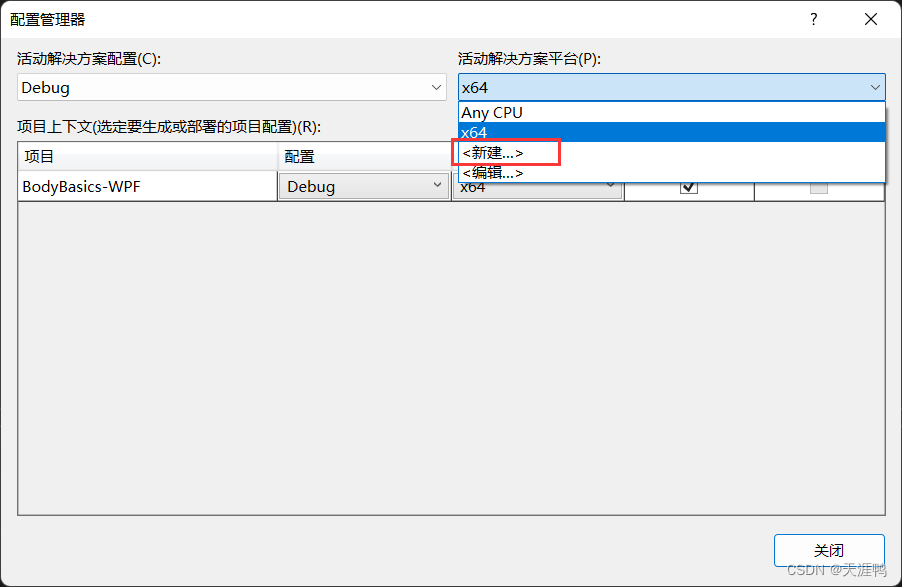Click the dropdown arrow in the project's platform cell
Image resolution: width=902 pixels, height=587 pixels.
point(610,186)
